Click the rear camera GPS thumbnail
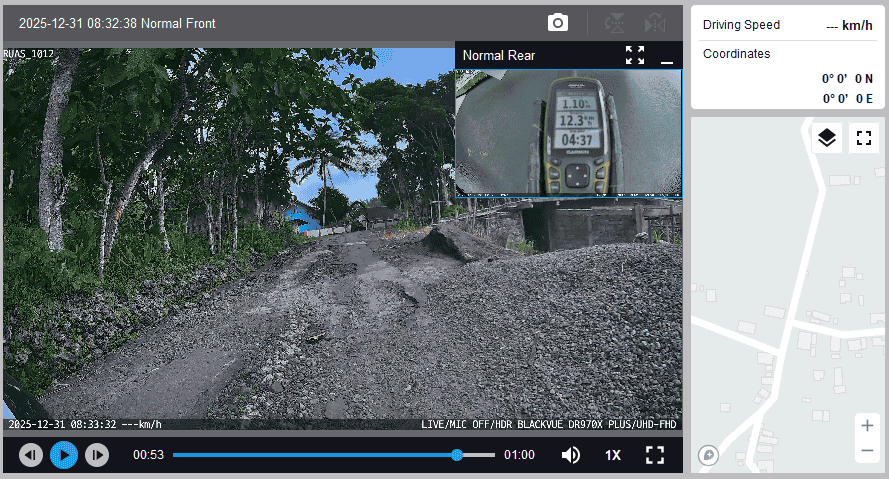Screen dimensions: 889x479 pos(568,132)
